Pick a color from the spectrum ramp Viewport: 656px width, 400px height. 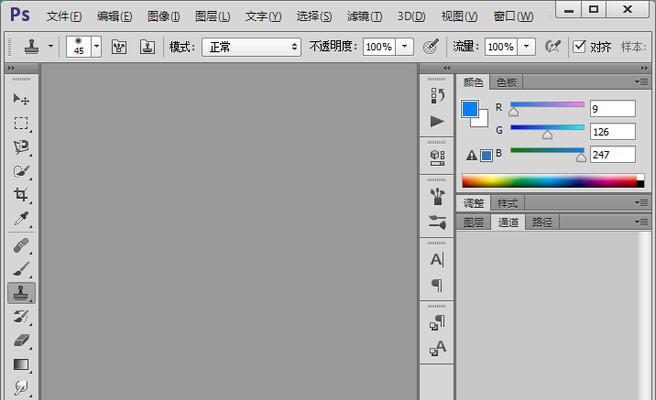click(553, 181)
